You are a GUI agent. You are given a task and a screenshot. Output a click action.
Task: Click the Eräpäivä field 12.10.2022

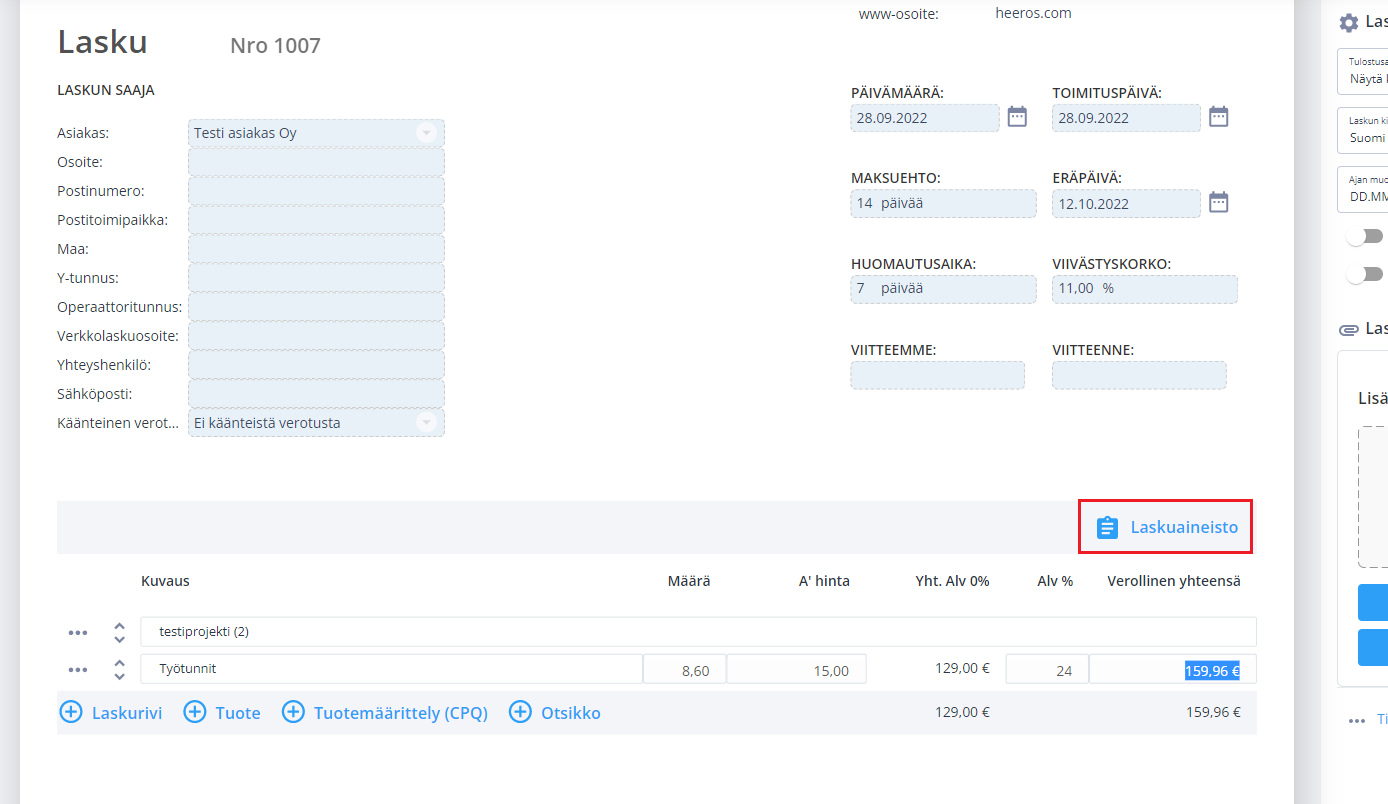point(1126,204)
